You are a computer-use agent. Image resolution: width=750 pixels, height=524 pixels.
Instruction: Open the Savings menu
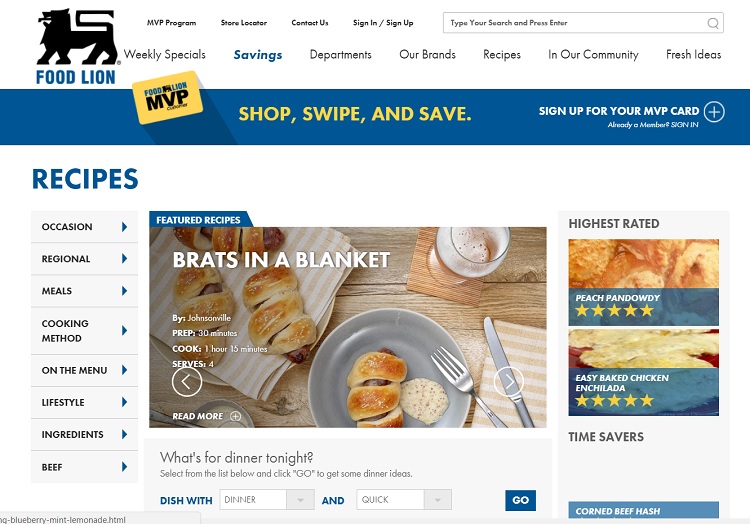258,55
